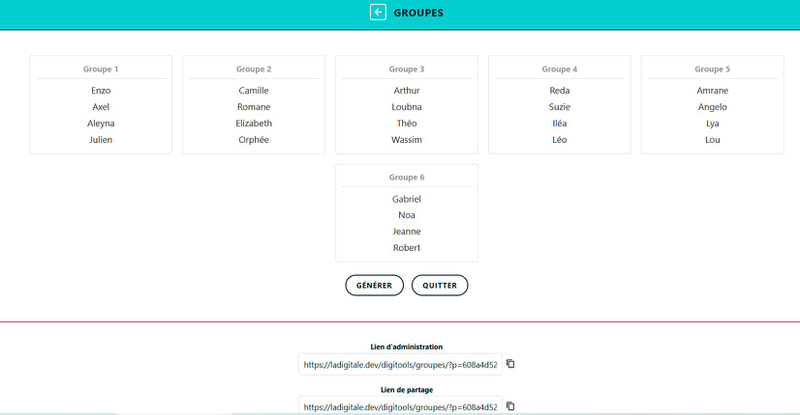This screenshot has width=800, height=415.
Task: Click the name Enzo in Groupe 1
Action: (101, 91)
